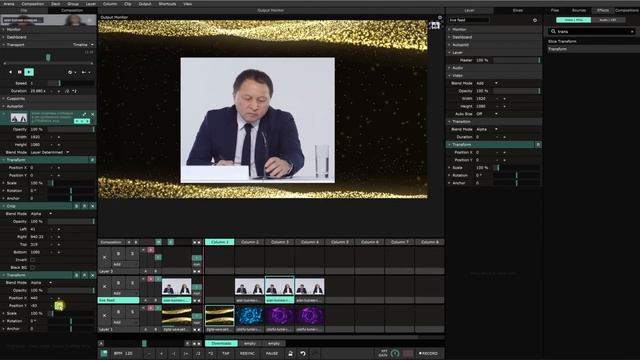Image resolution: width=640 pixels, height=360 pixels.
Task: Click the Crop effect preset P icon
Action: [84, 206]
